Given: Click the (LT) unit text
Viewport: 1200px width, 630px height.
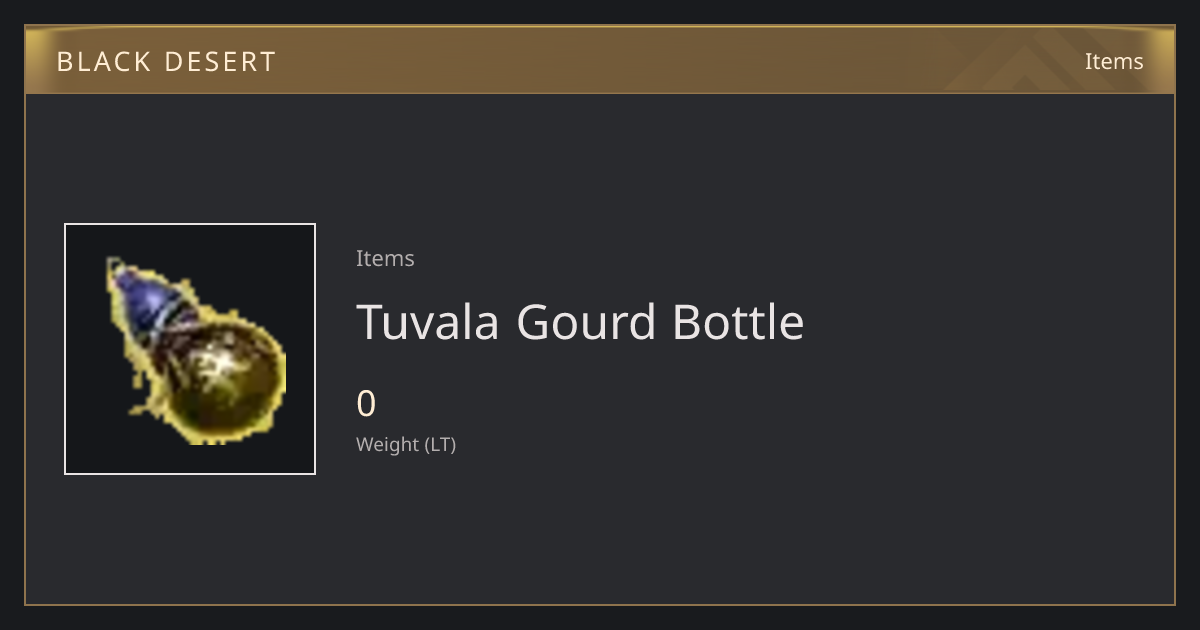Looking at the screenshot, I should 441,444.
